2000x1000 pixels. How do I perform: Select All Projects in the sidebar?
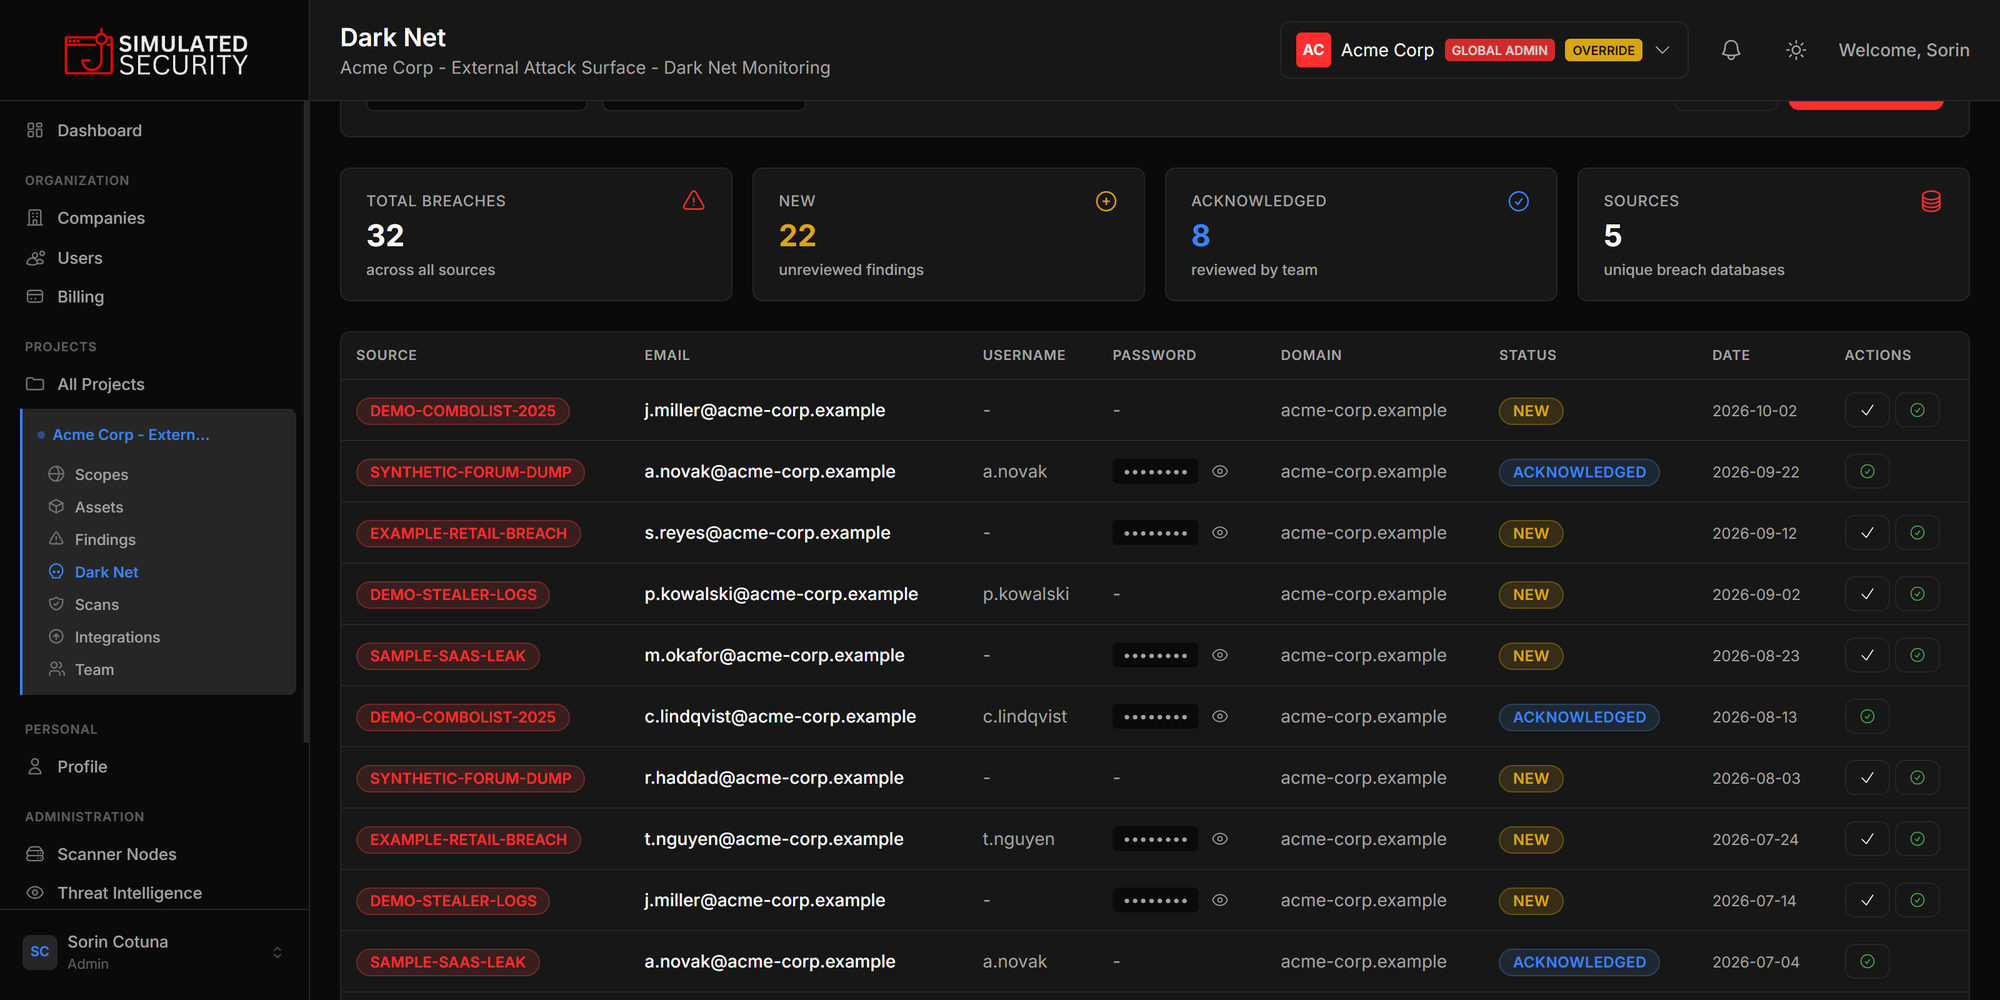click(x=101, y=384)
